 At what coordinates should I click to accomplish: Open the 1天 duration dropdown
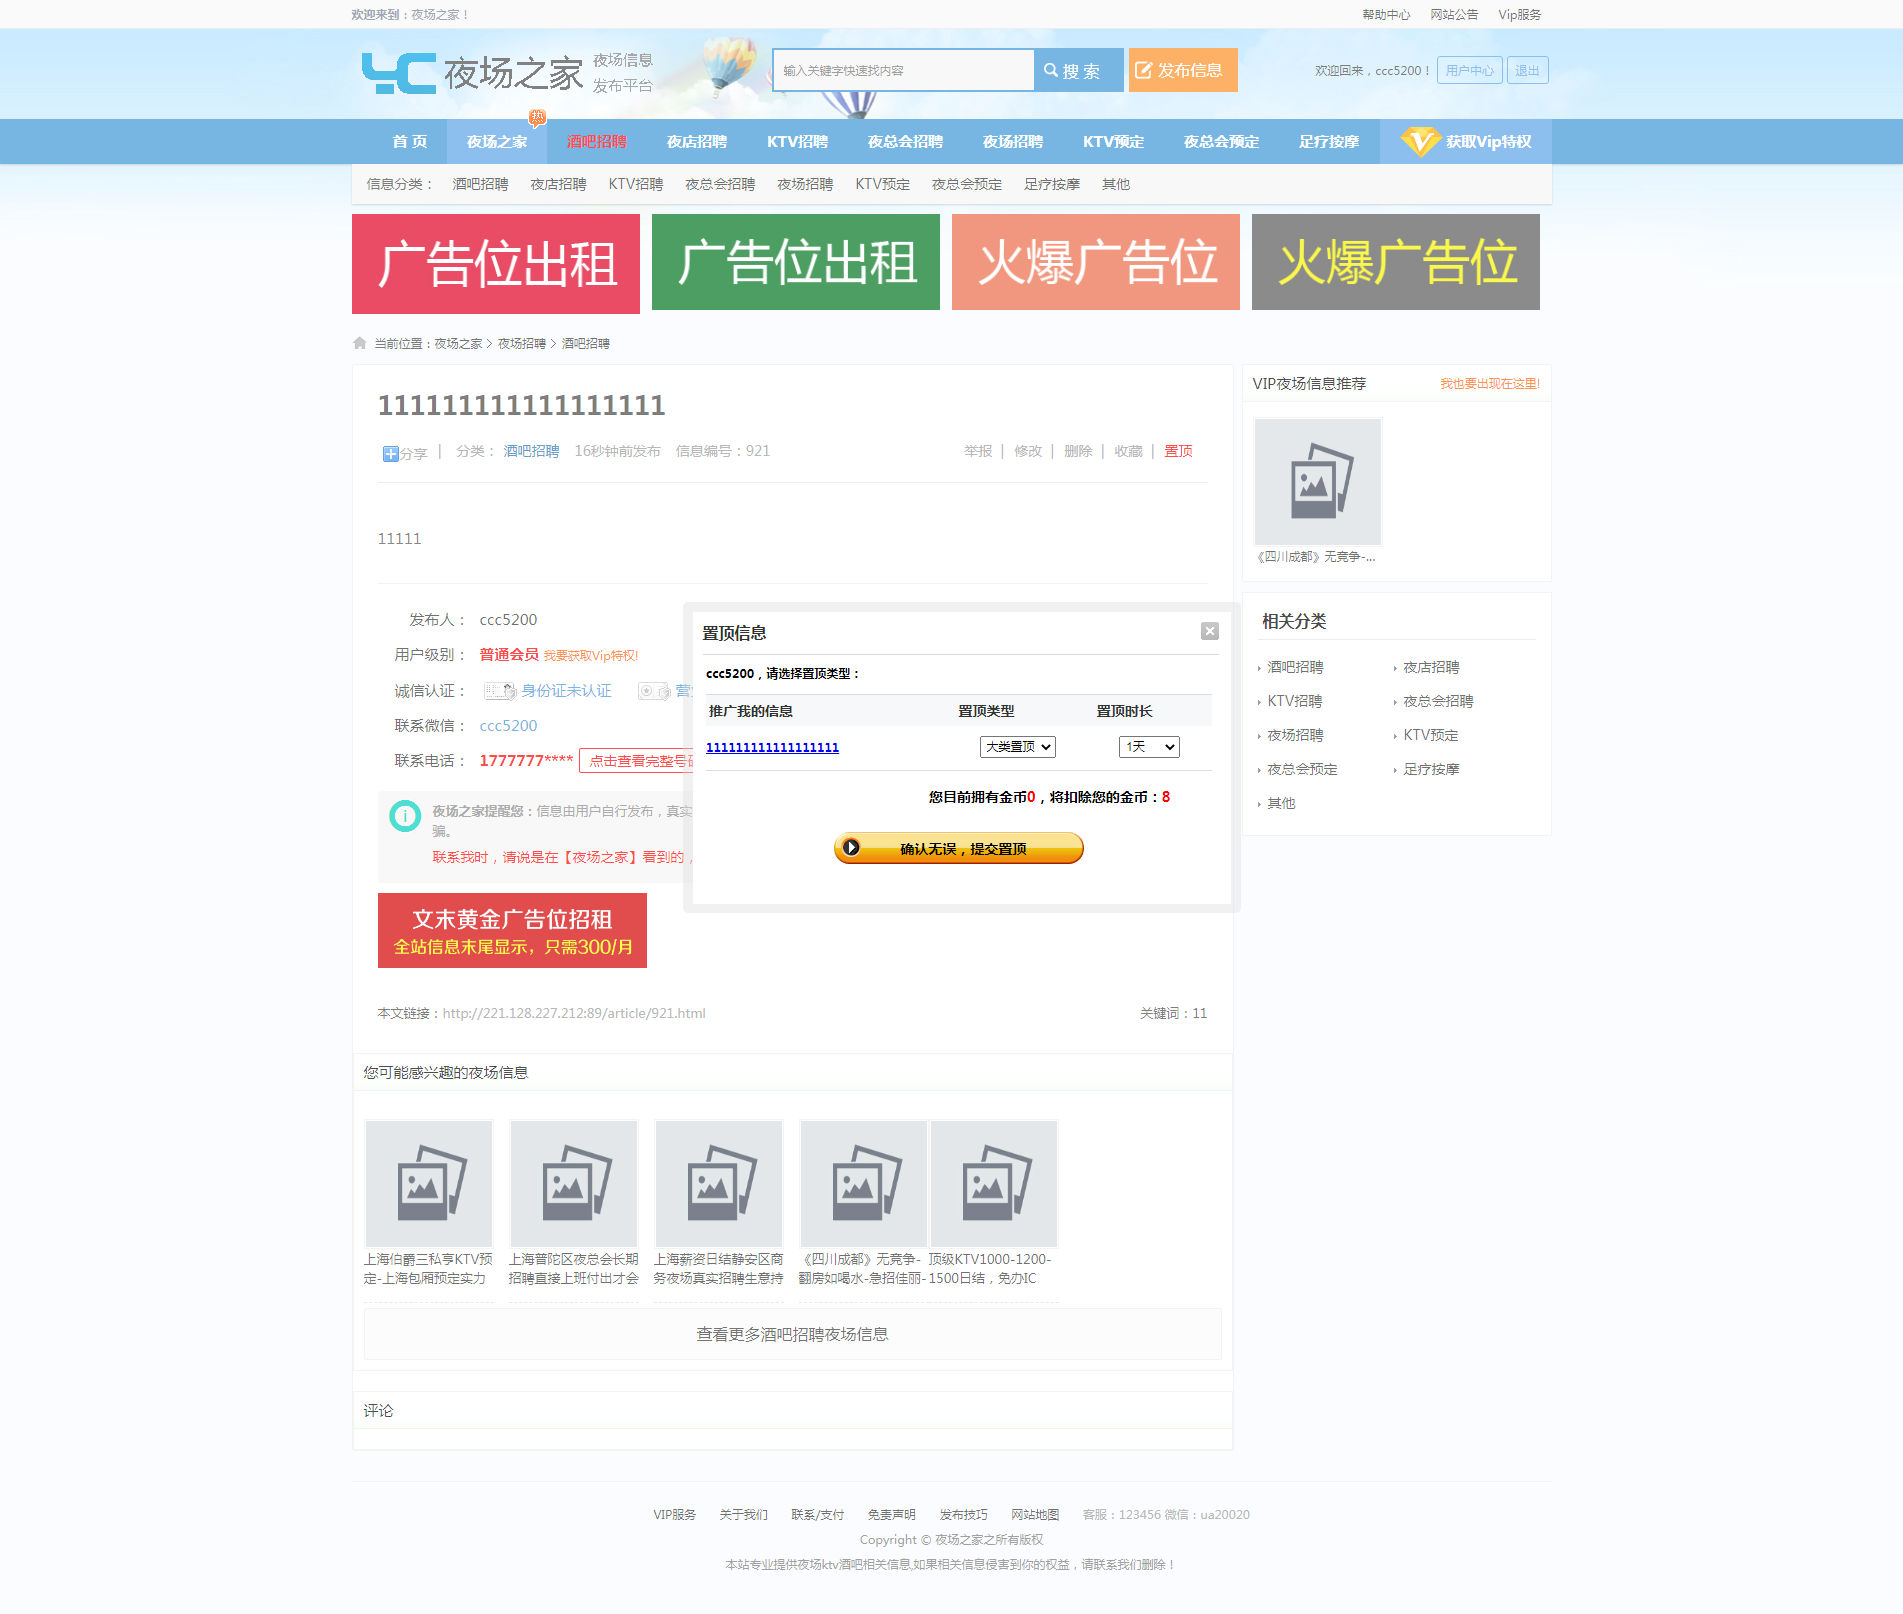click(1149, 747)
